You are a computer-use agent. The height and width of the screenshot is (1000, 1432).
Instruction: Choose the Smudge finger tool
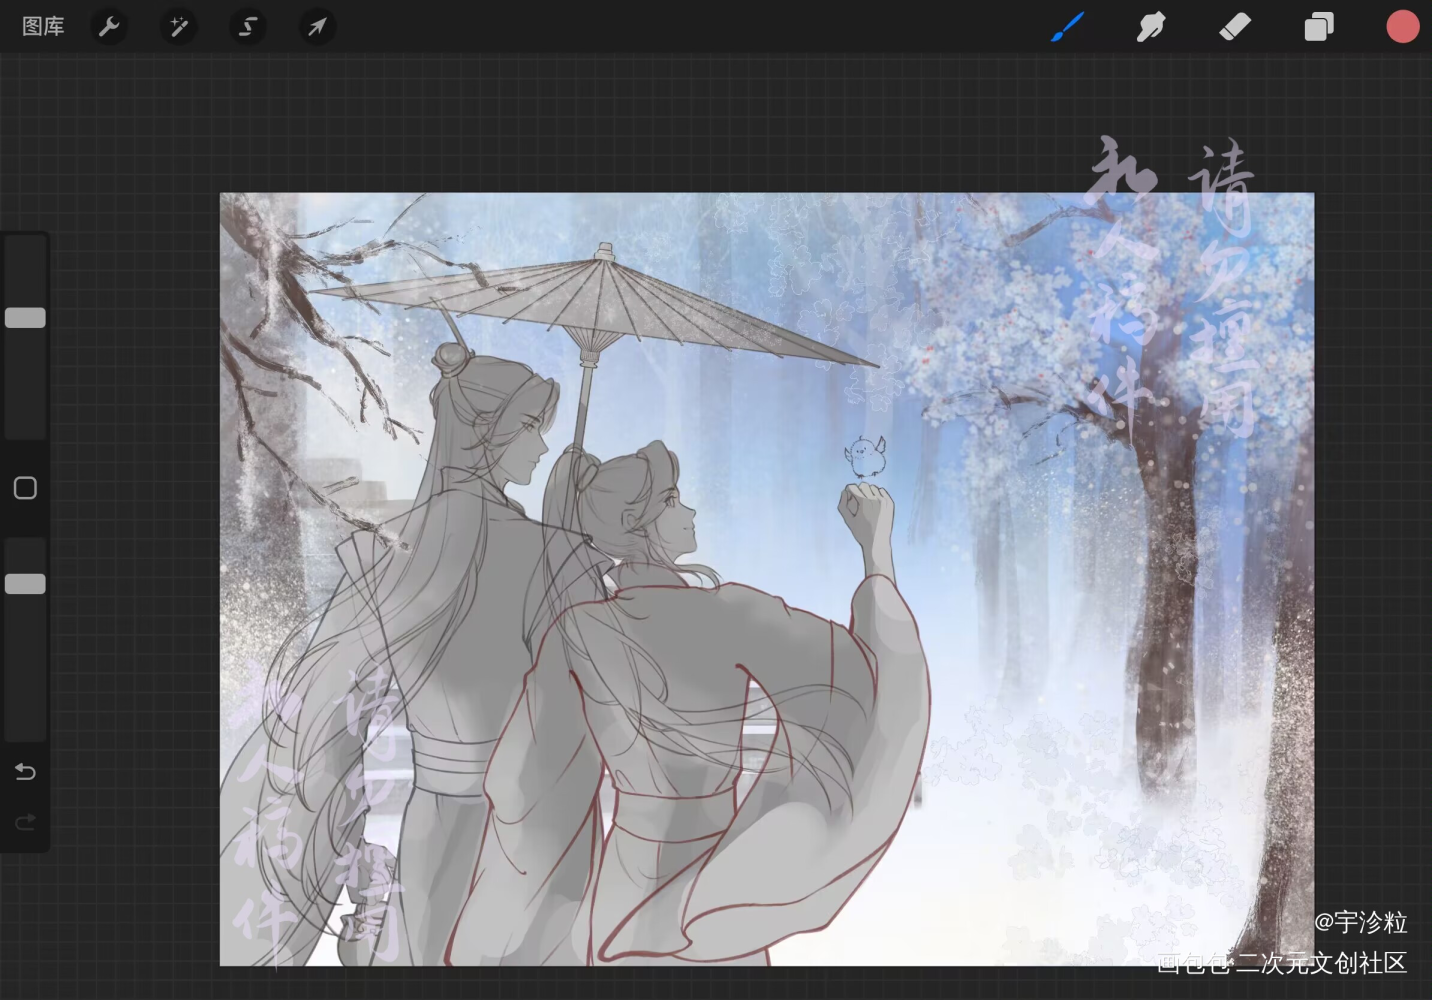tap(1151, 27)
